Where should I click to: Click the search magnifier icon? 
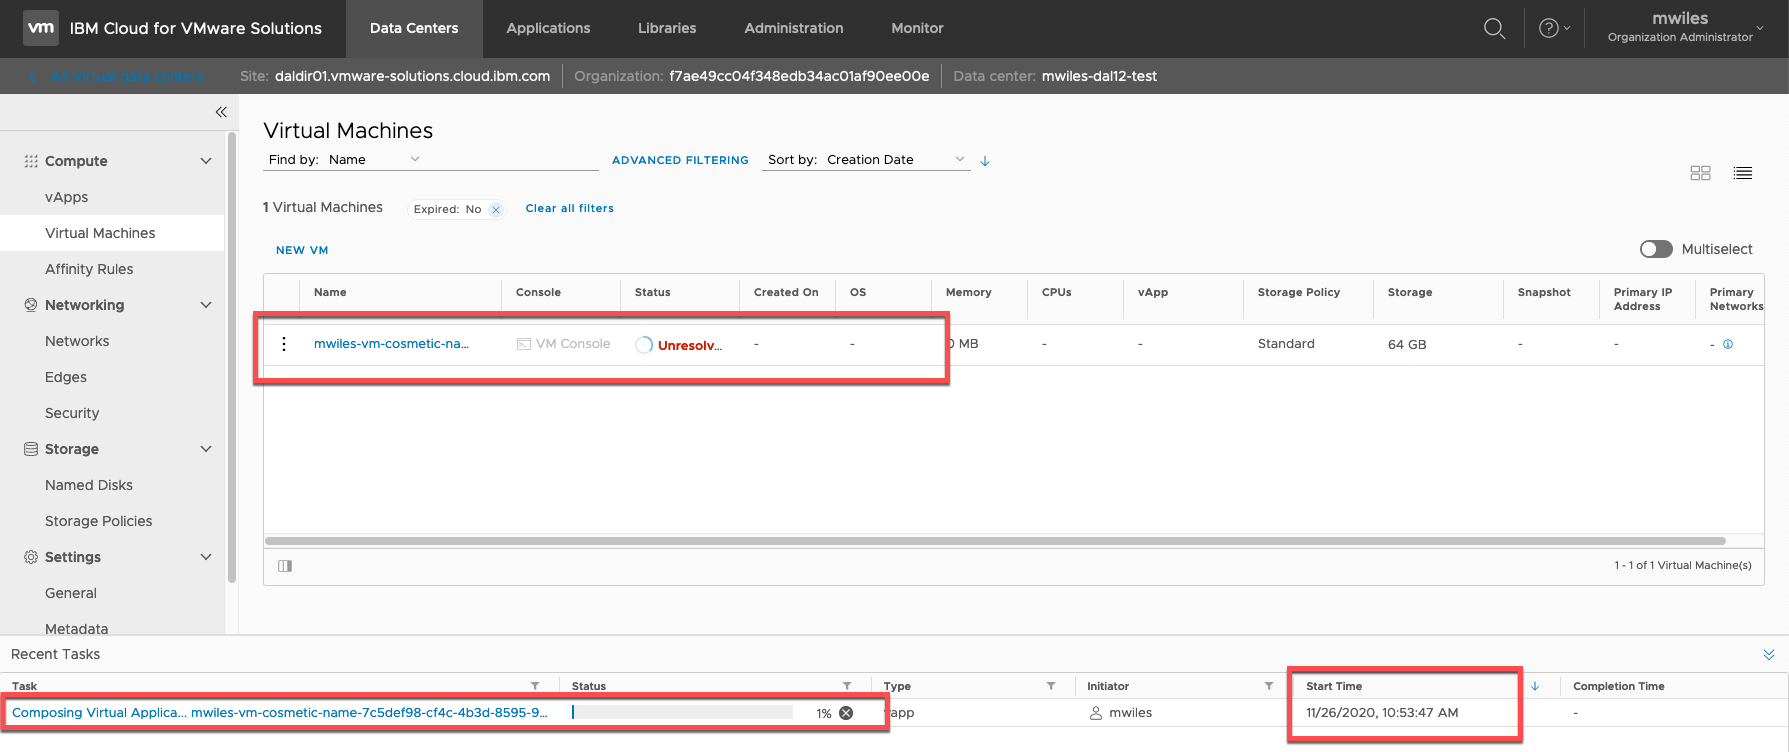click(1494, 28)
